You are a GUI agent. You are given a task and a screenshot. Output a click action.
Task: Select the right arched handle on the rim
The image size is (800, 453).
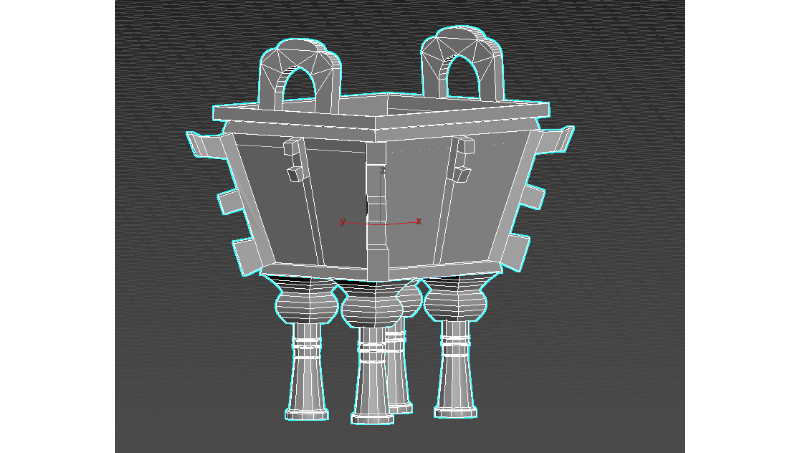(x=462, y=58)
